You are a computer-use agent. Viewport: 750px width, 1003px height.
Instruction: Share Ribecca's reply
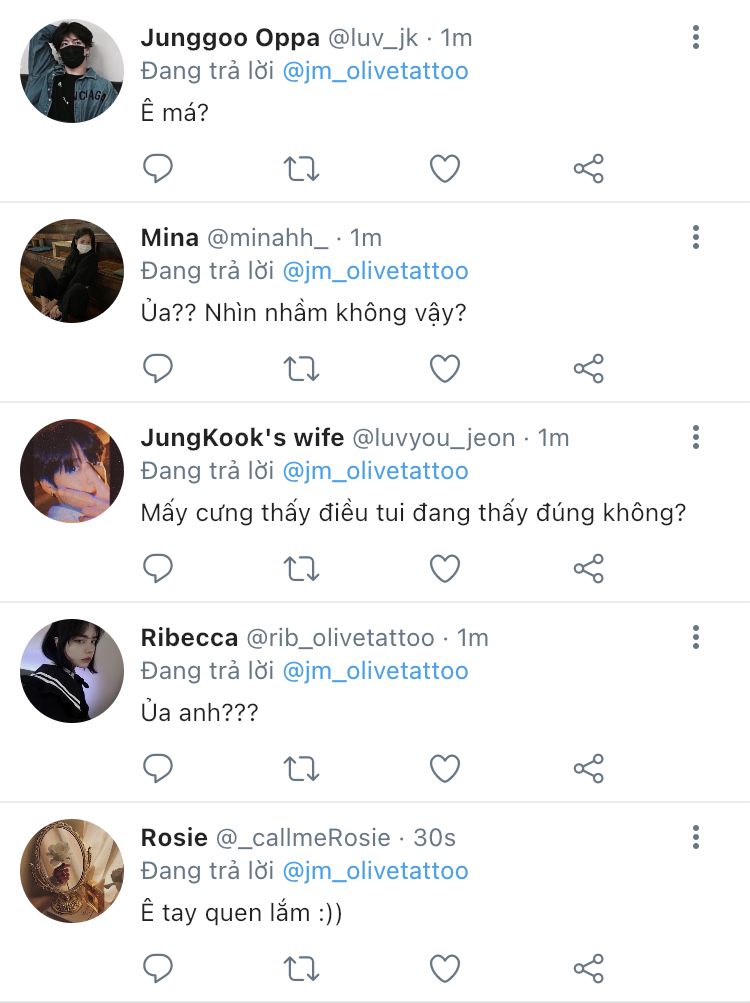589,769
